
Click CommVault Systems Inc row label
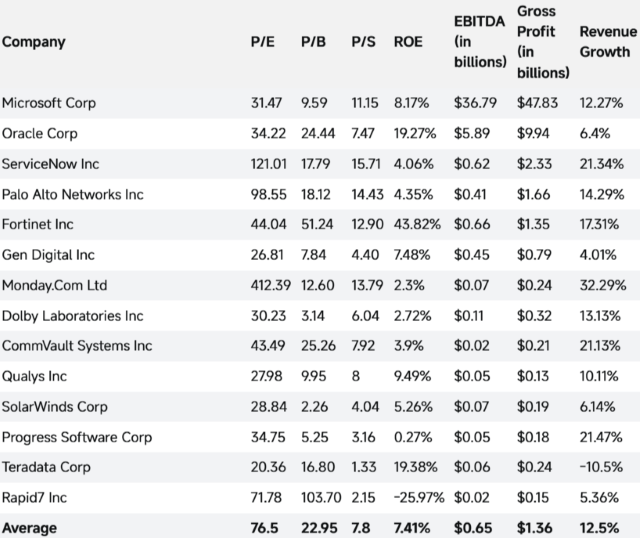[x=77, y=346]
